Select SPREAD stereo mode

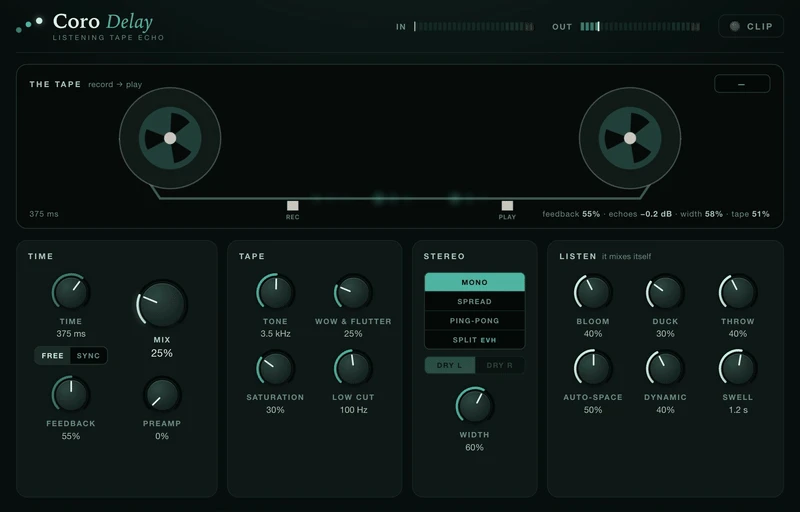[474, 301]
